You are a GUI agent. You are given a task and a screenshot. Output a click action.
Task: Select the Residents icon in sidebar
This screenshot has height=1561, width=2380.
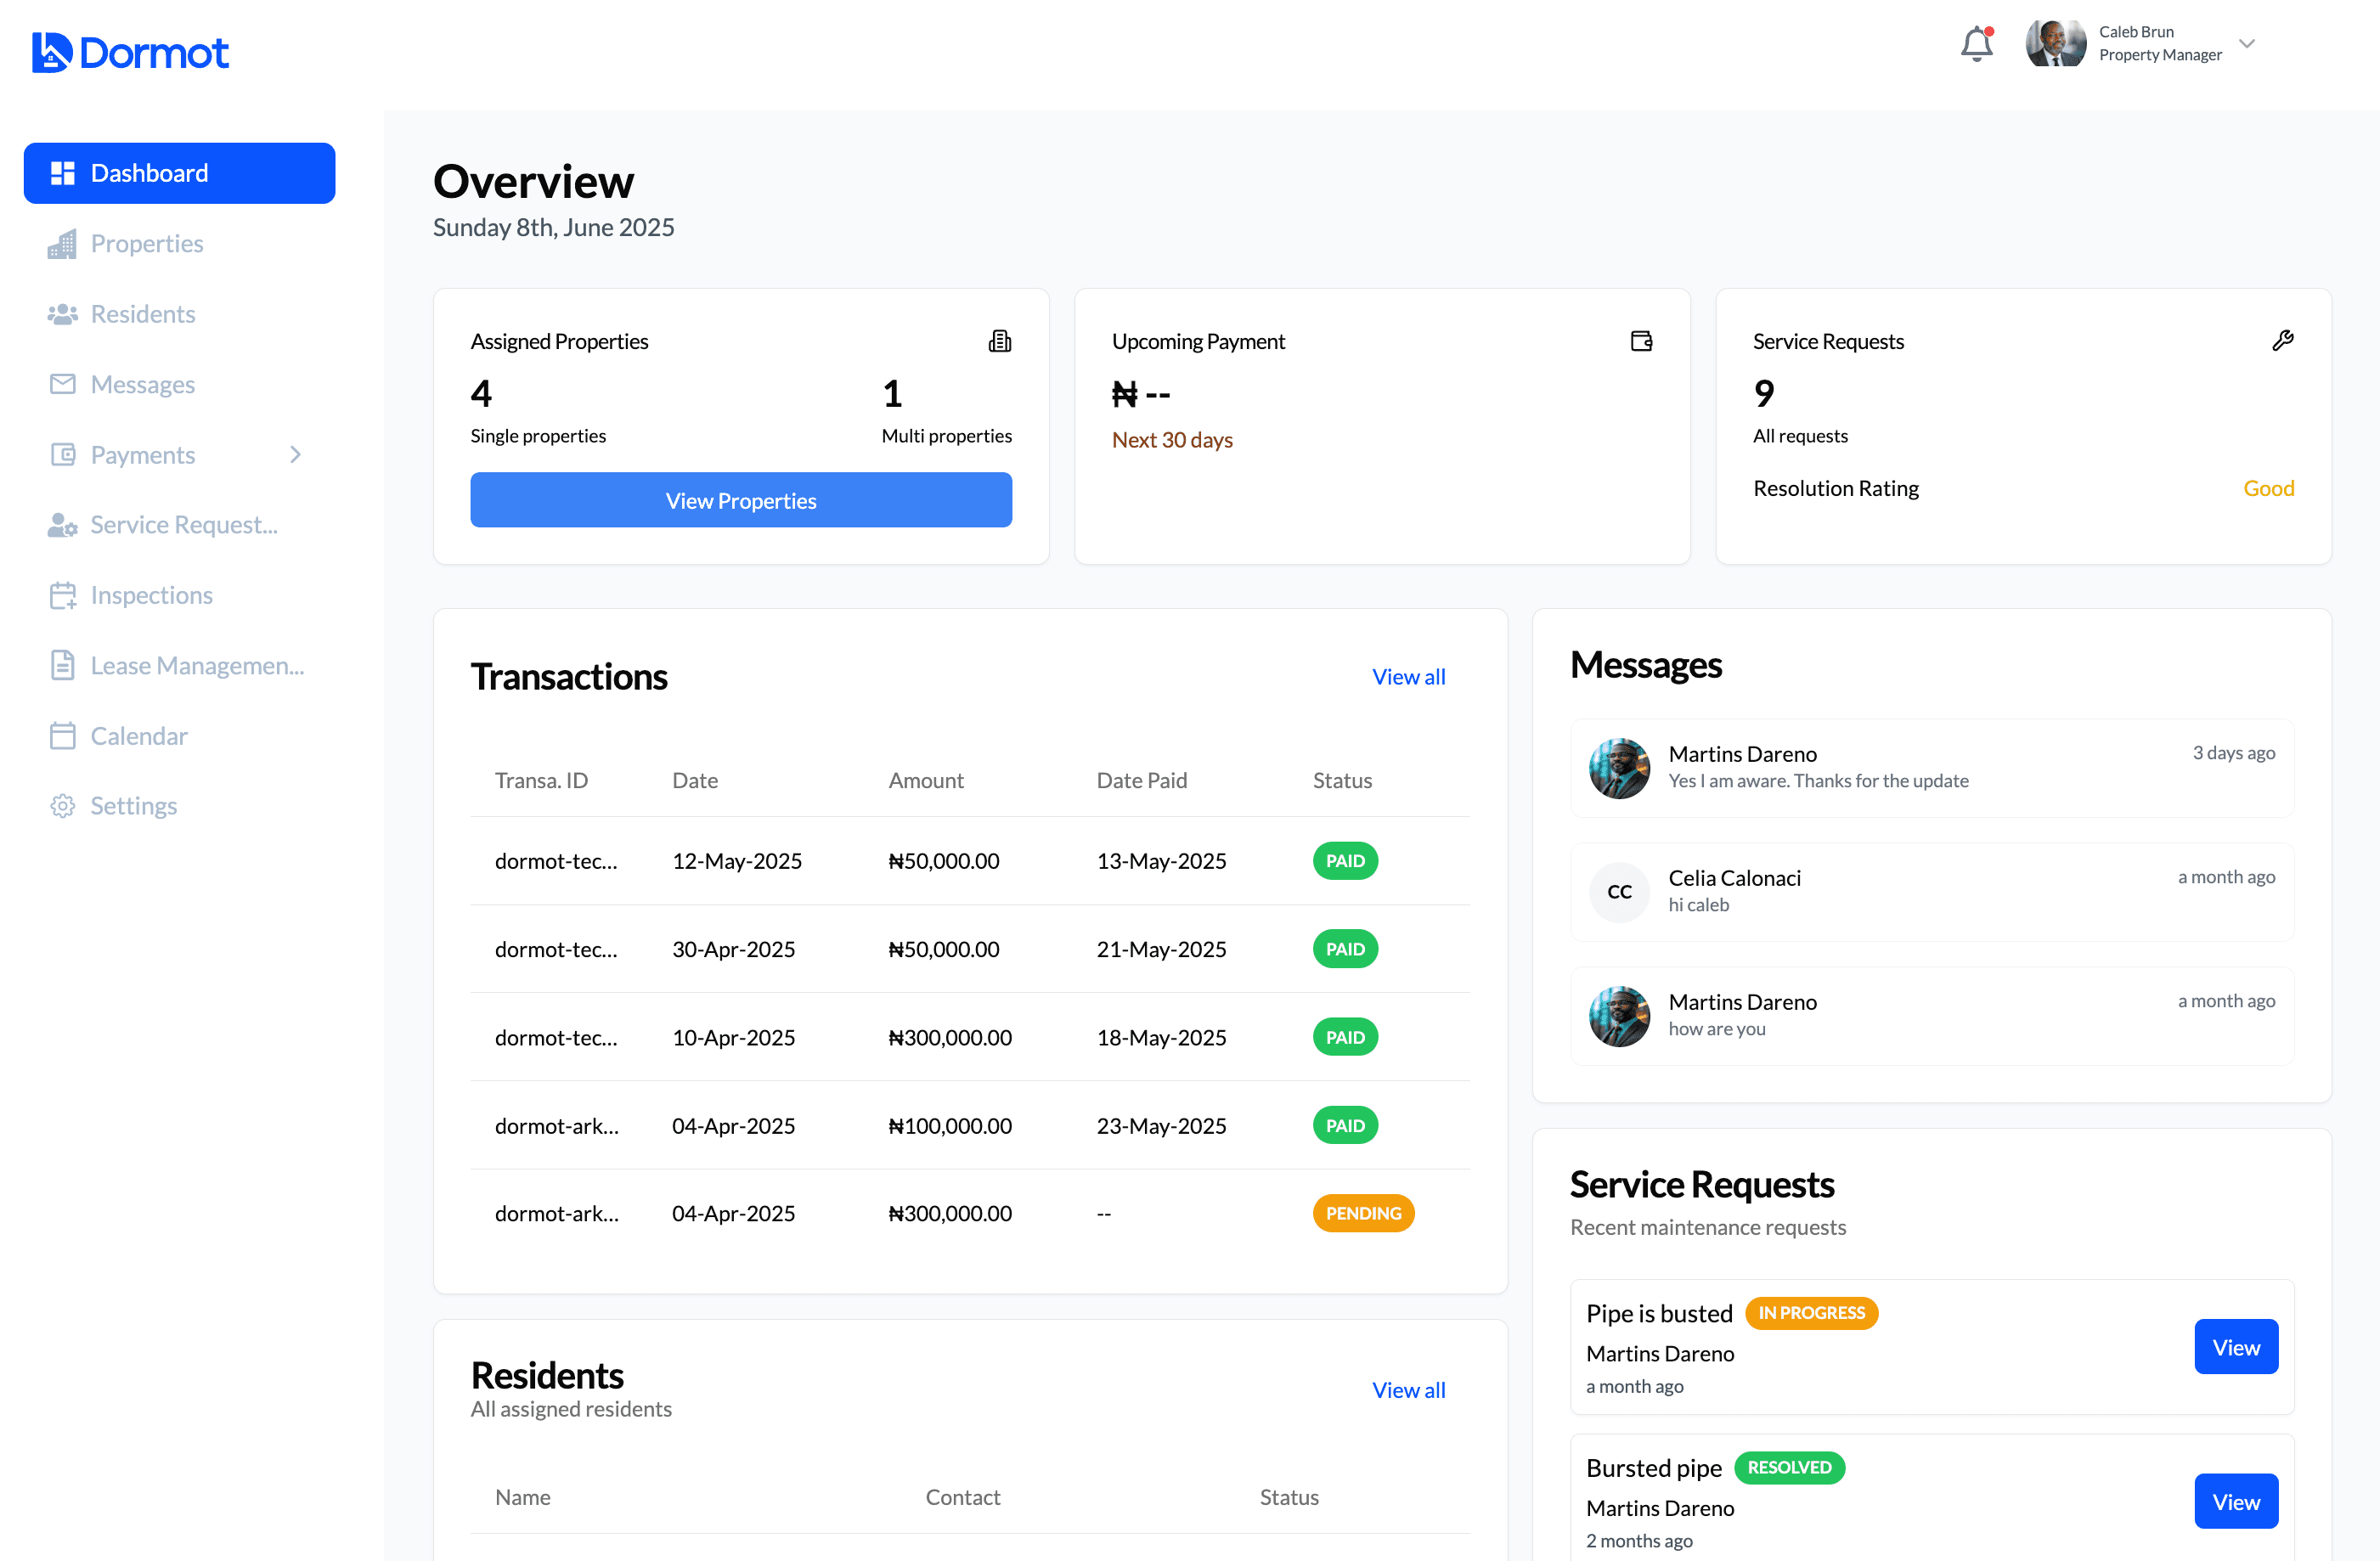tap(62, 313)
